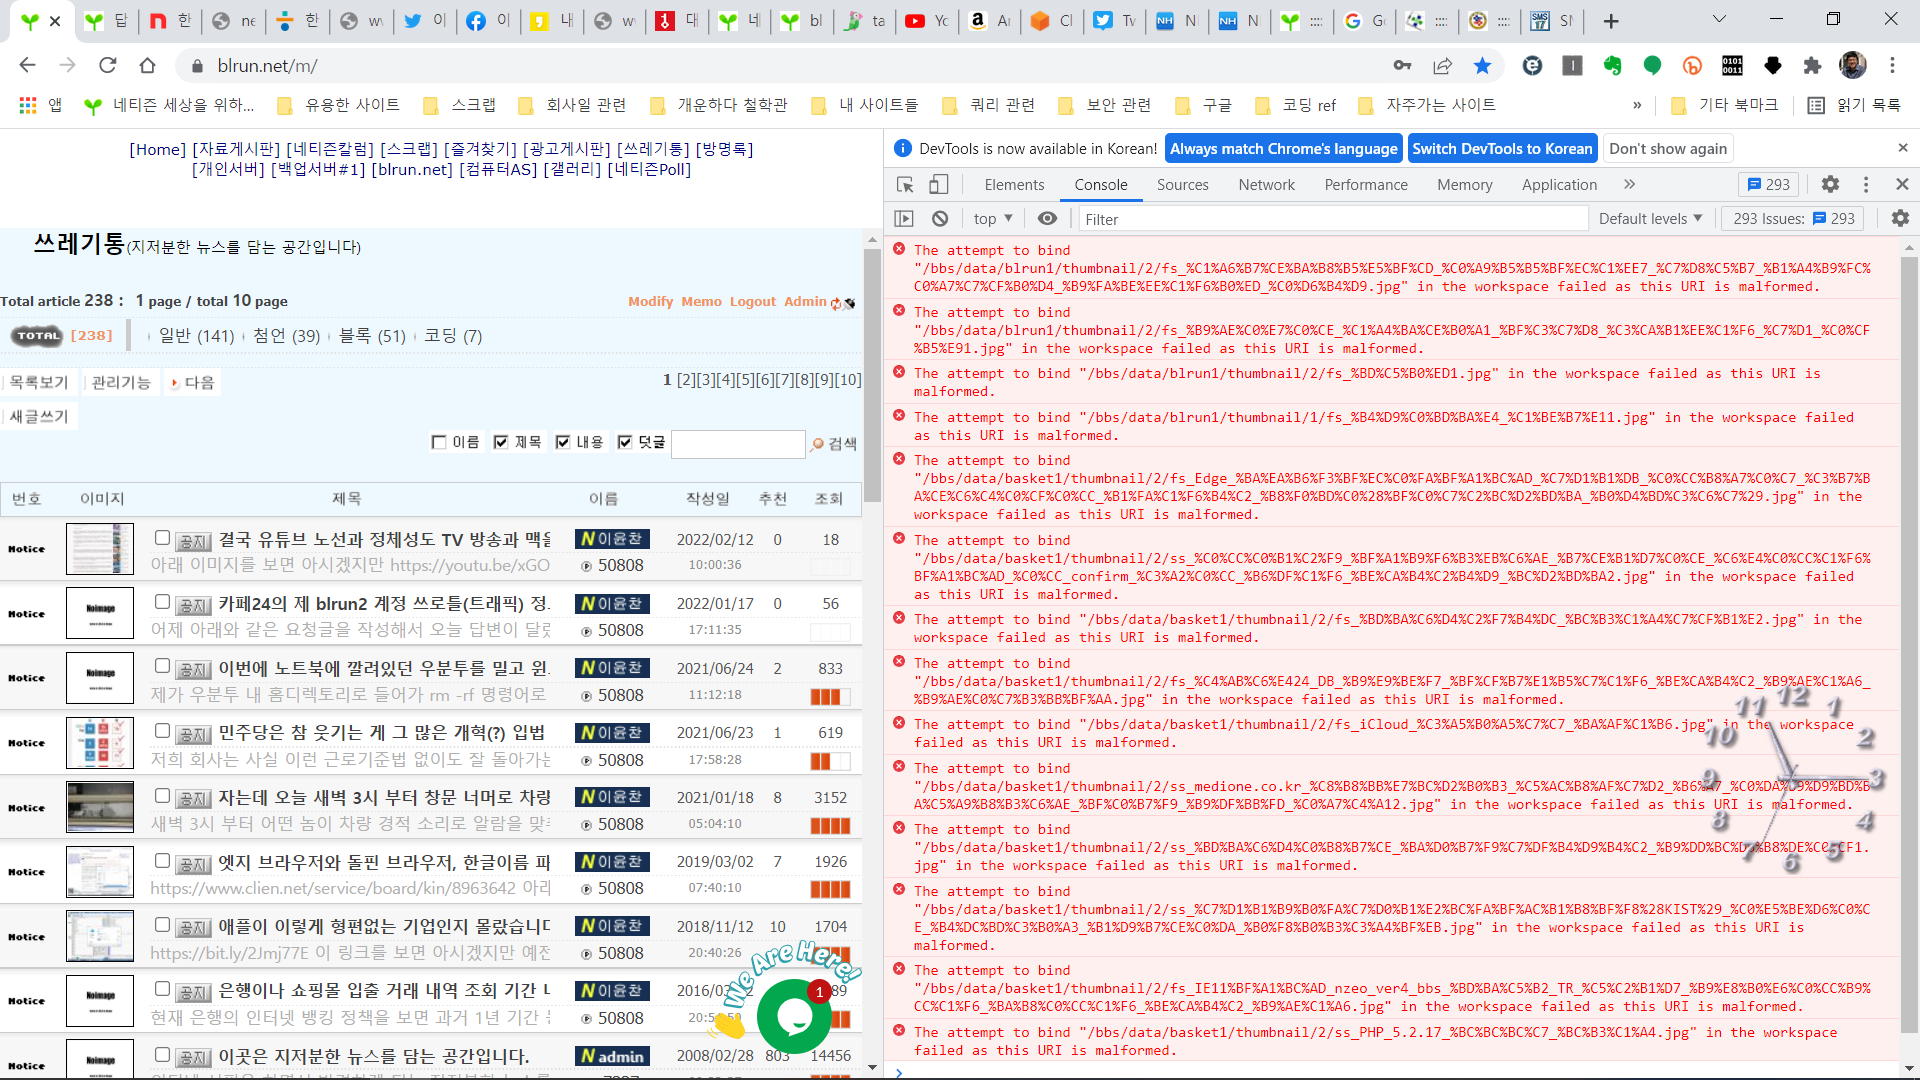Click Always match Chrome's language button
Screen dimensions: 1920x1080
[x=1284, y=148]
